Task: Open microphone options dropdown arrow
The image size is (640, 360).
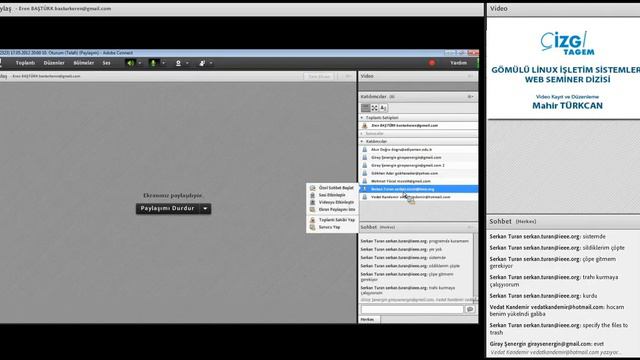Action: tap(163, 63)
